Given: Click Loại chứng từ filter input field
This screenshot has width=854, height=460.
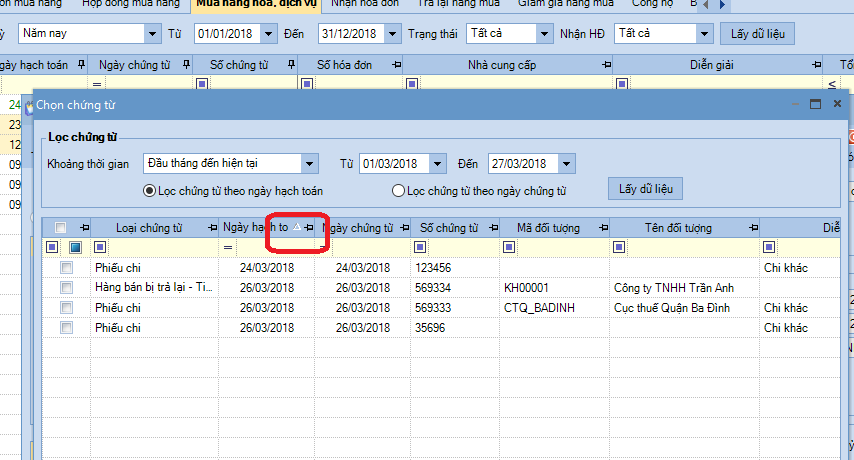Looking at the screenshot, I should [x=162, y=248].
